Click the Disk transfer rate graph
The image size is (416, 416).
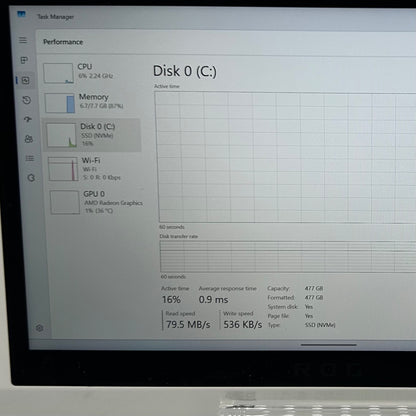pos(288,257)
